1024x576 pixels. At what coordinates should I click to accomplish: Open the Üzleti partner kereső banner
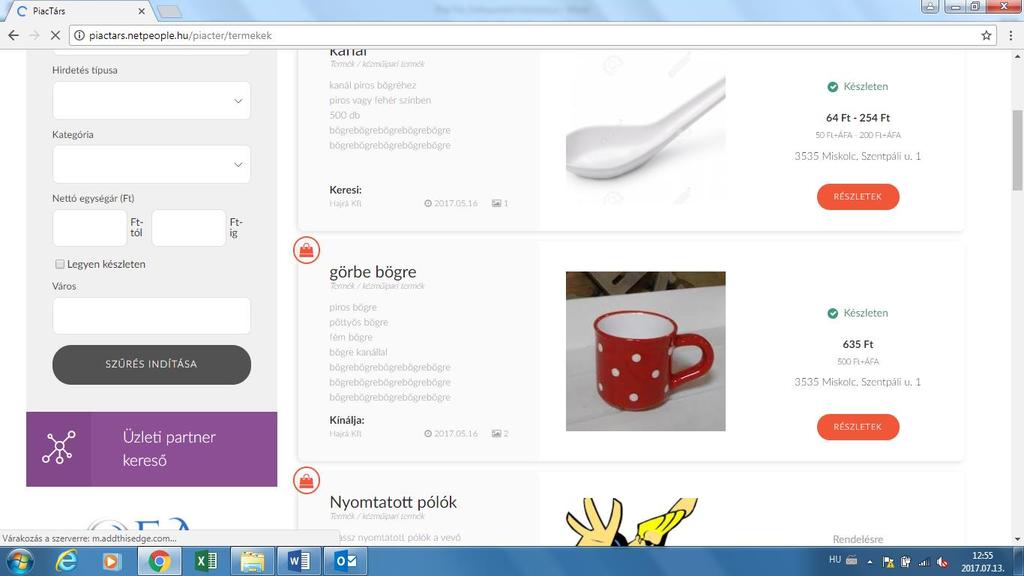coord(152,449)
